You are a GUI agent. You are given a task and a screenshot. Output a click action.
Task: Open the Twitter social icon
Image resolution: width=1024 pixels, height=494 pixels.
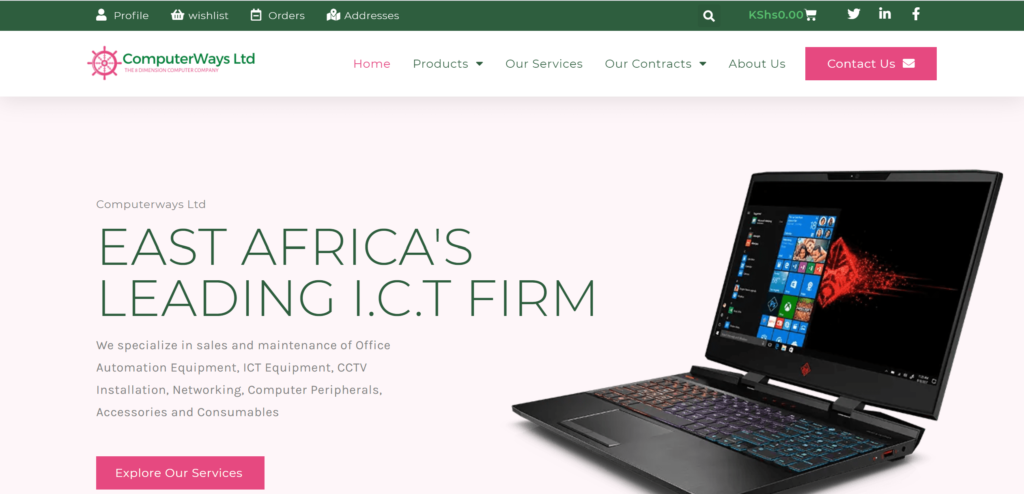click(x=854, y=14)
